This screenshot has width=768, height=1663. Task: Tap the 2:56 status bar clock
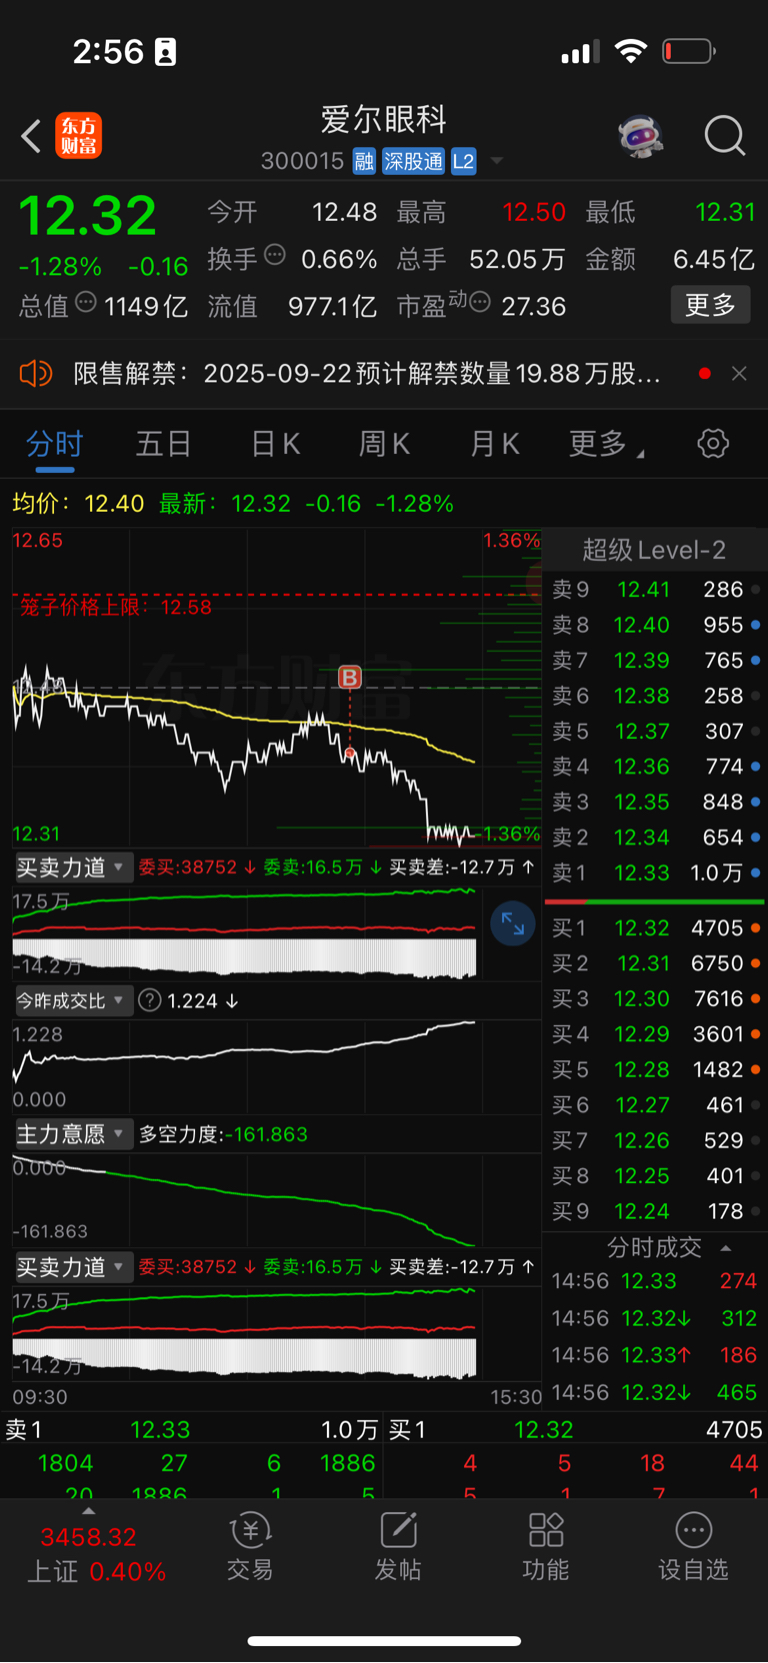point(108,52)
